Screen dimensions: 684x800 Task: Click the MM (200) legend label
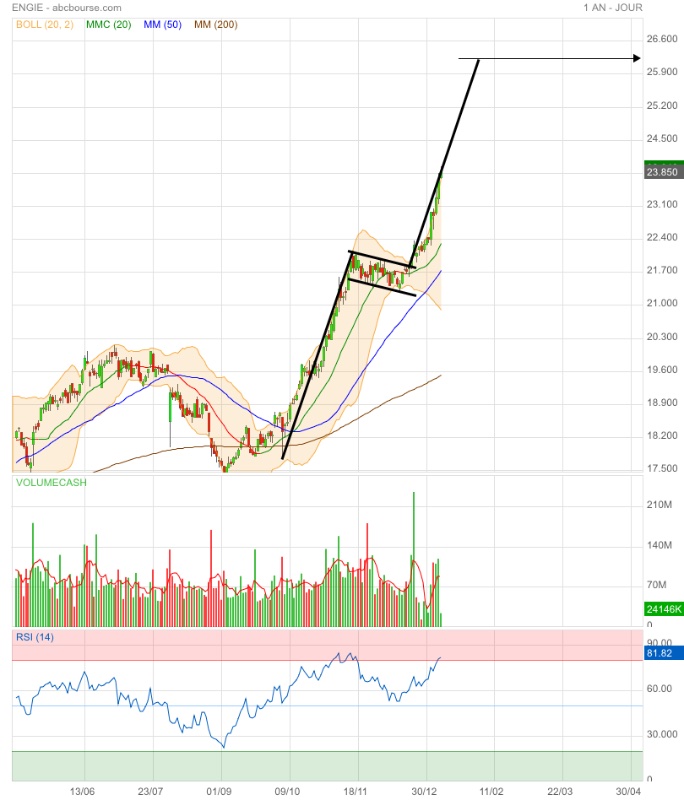click(x=216, y=24)
